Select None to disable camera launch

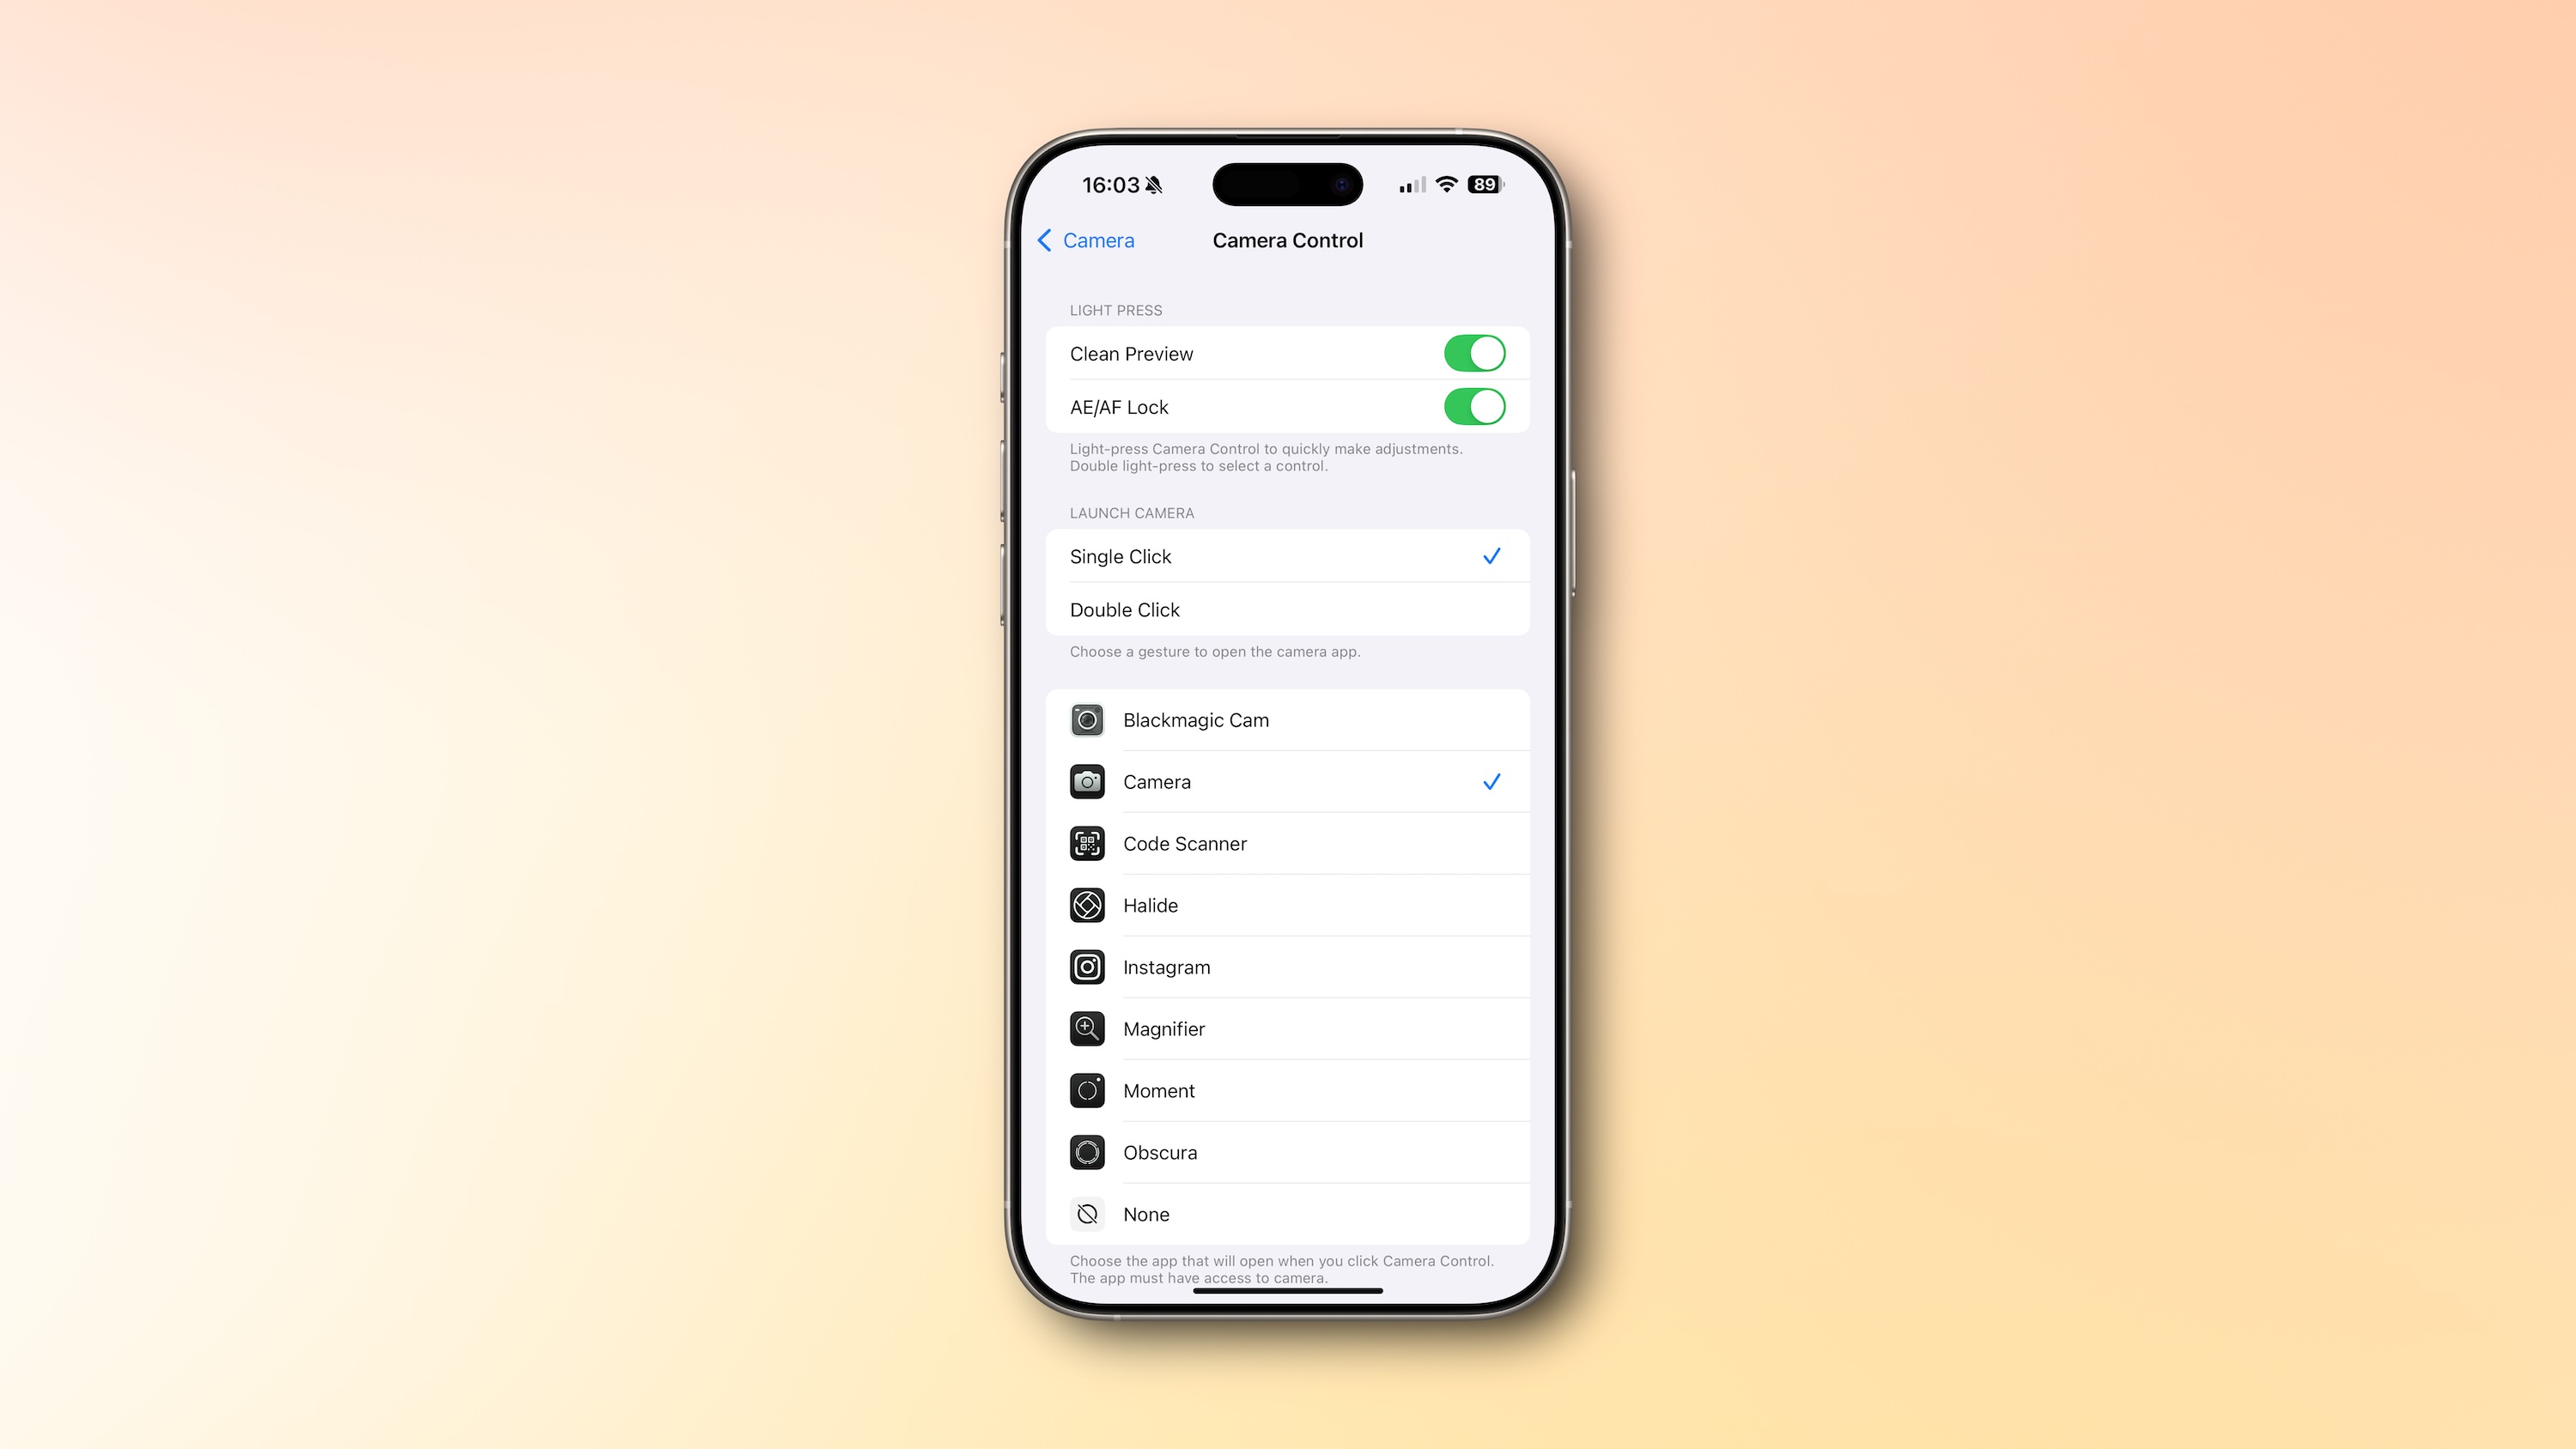coord(1288,1214)
